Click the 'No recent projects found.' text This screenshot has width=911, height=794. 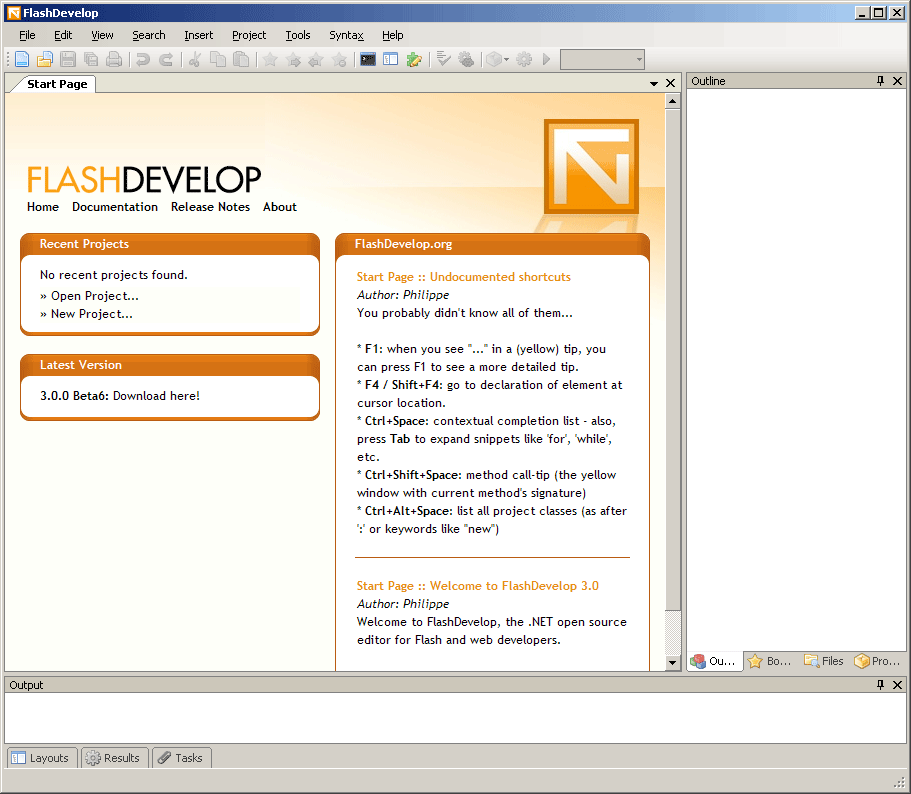[x=114, y=275]
